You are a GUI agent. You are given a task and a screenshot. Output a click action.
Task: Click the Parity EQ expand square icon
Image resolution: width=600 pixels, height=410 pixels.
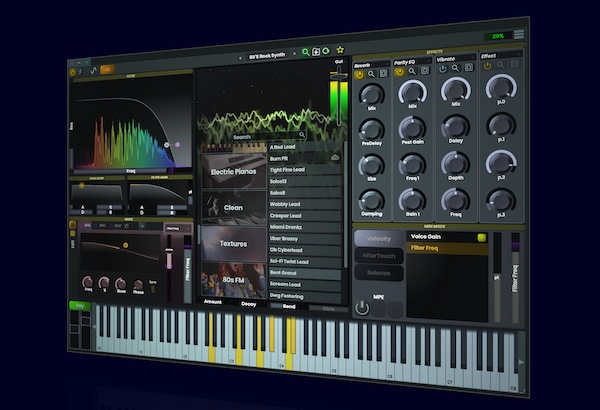pyautogui.click(x=425, y=70)
